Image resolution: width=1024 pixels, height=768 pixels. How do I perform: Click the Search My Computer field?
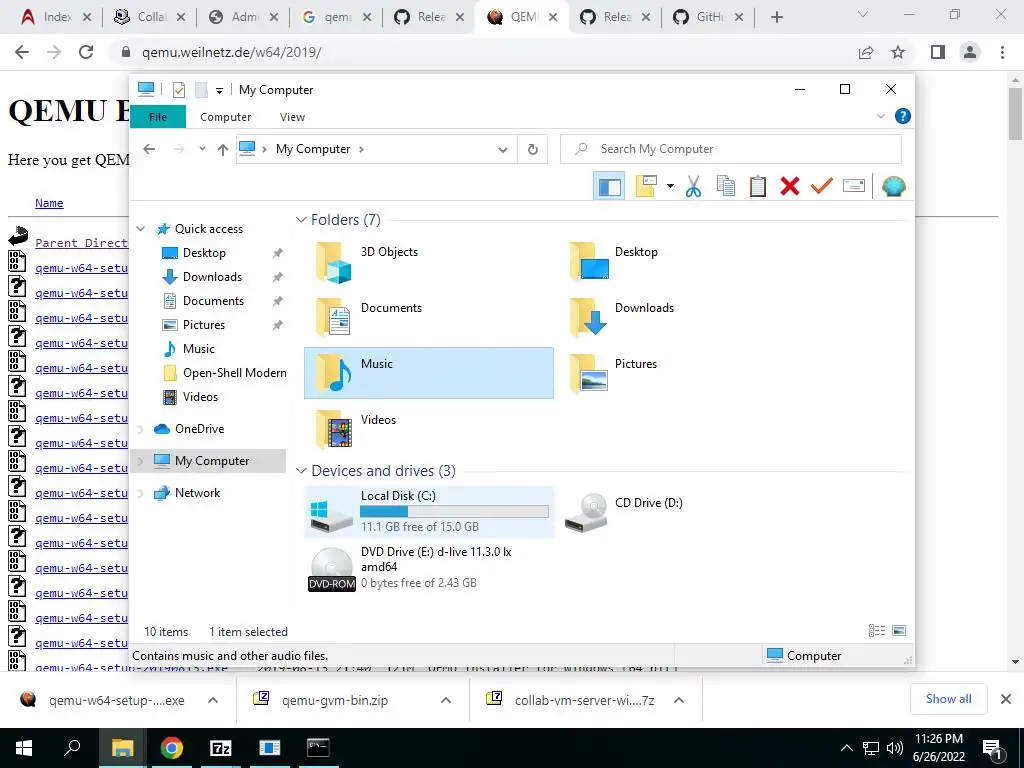click(x=731, y=149)
